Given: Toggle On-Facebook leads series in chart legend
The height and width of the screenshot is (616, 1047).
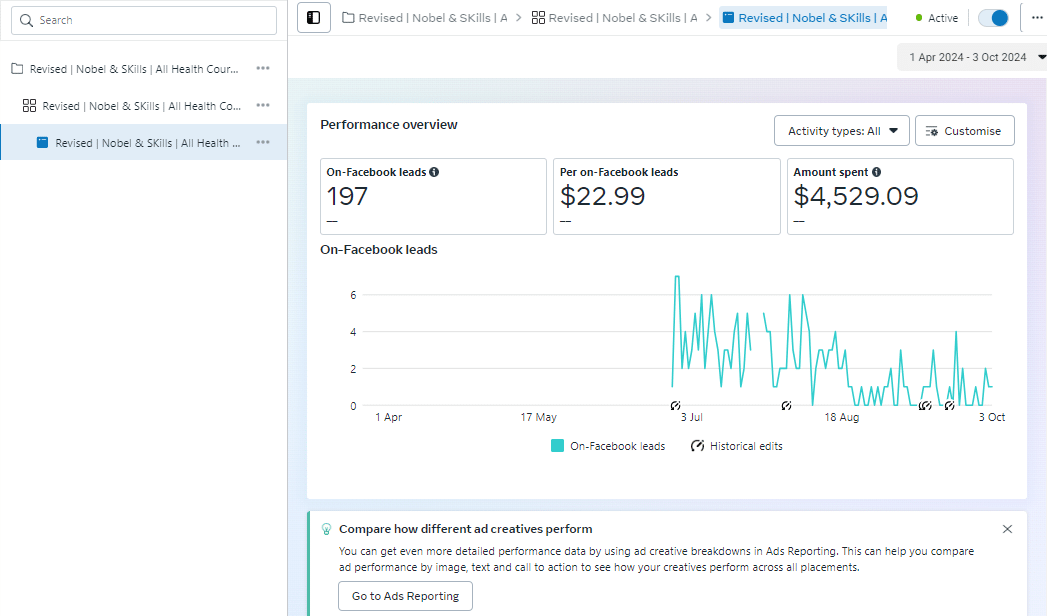Looking at the screenshot, I should [608, 446].
